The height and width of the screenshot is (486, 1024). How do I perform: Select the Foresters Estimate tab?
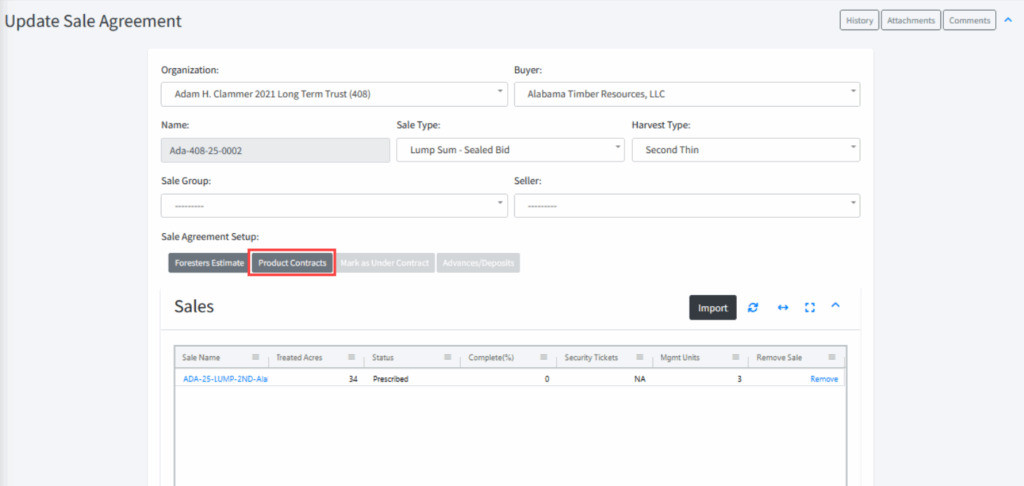[x=208, y=263]
